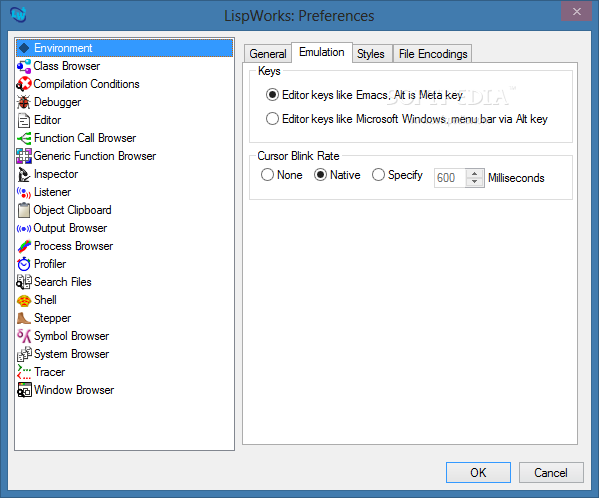Select the Environment label

(x=63, y=48)
